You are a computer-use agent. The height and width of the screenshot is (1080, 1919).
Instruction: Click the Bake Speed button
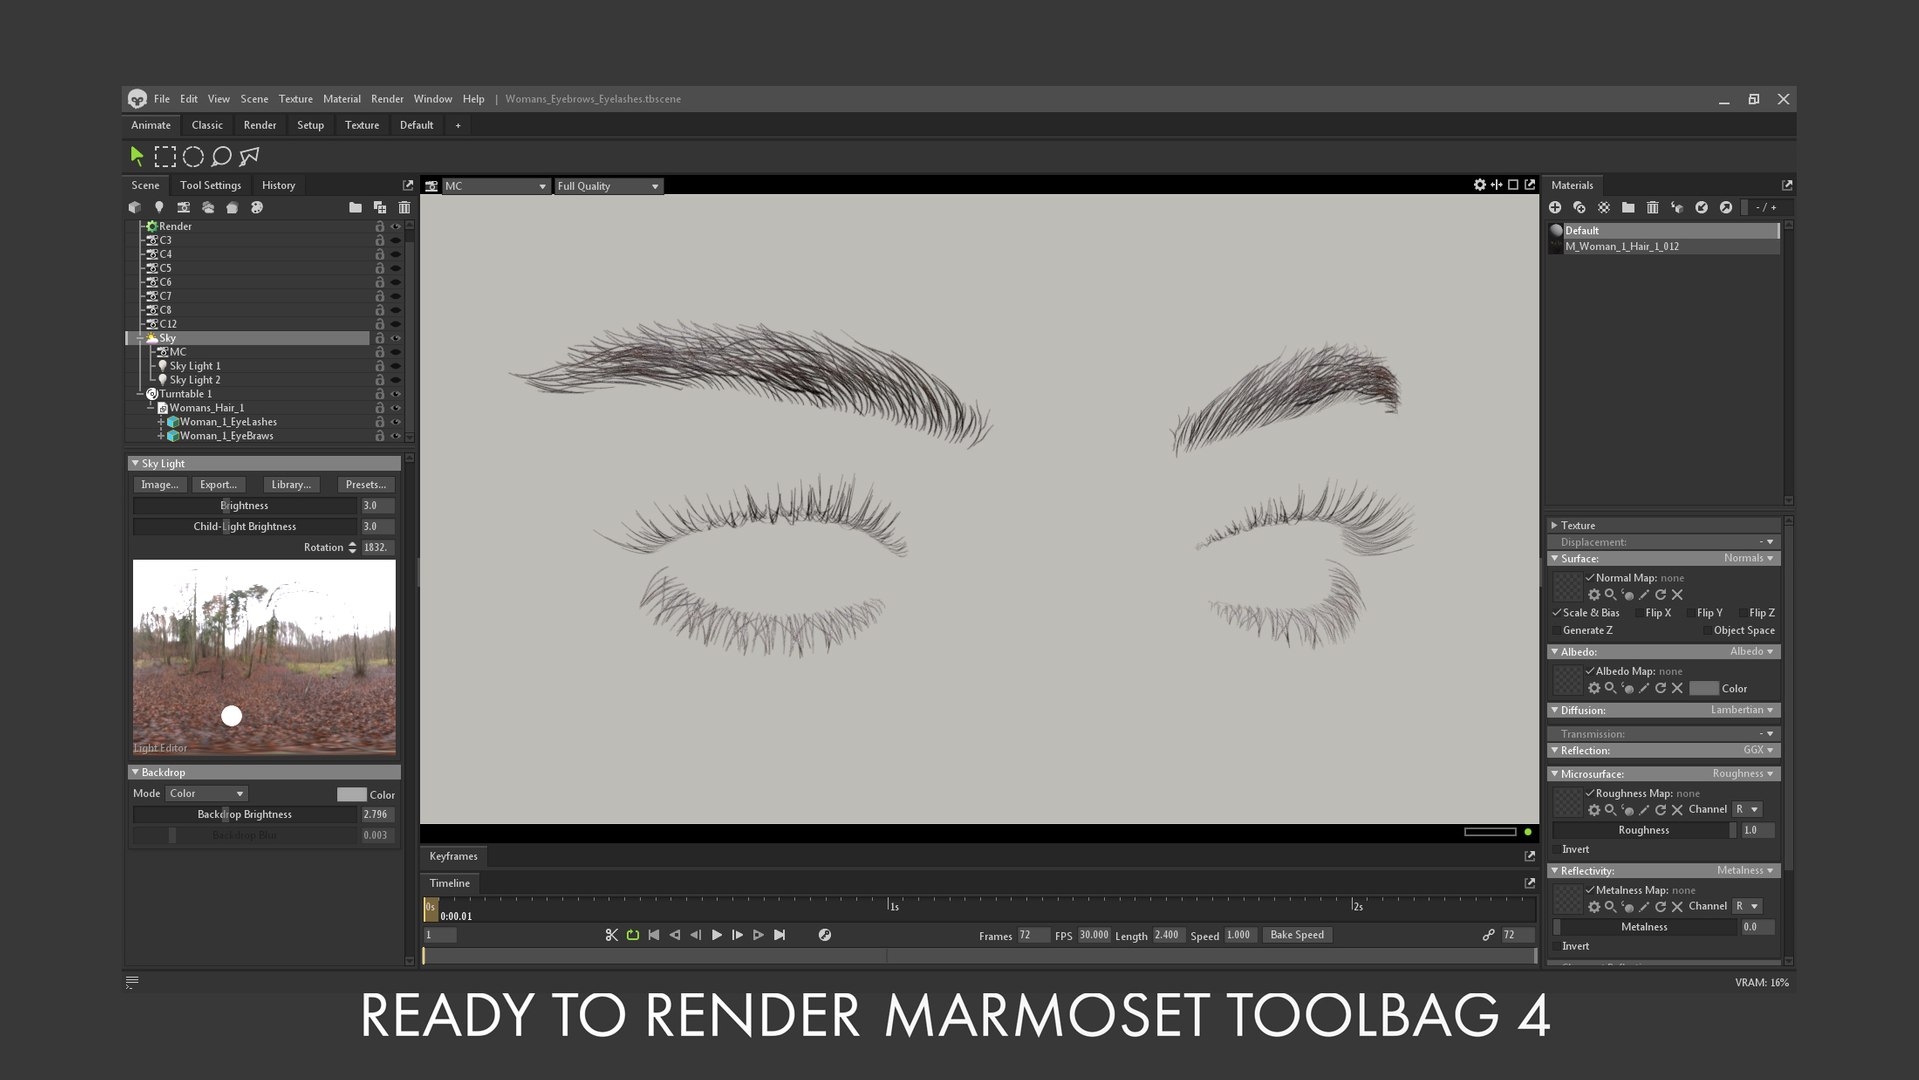(x=1297, y=935)
